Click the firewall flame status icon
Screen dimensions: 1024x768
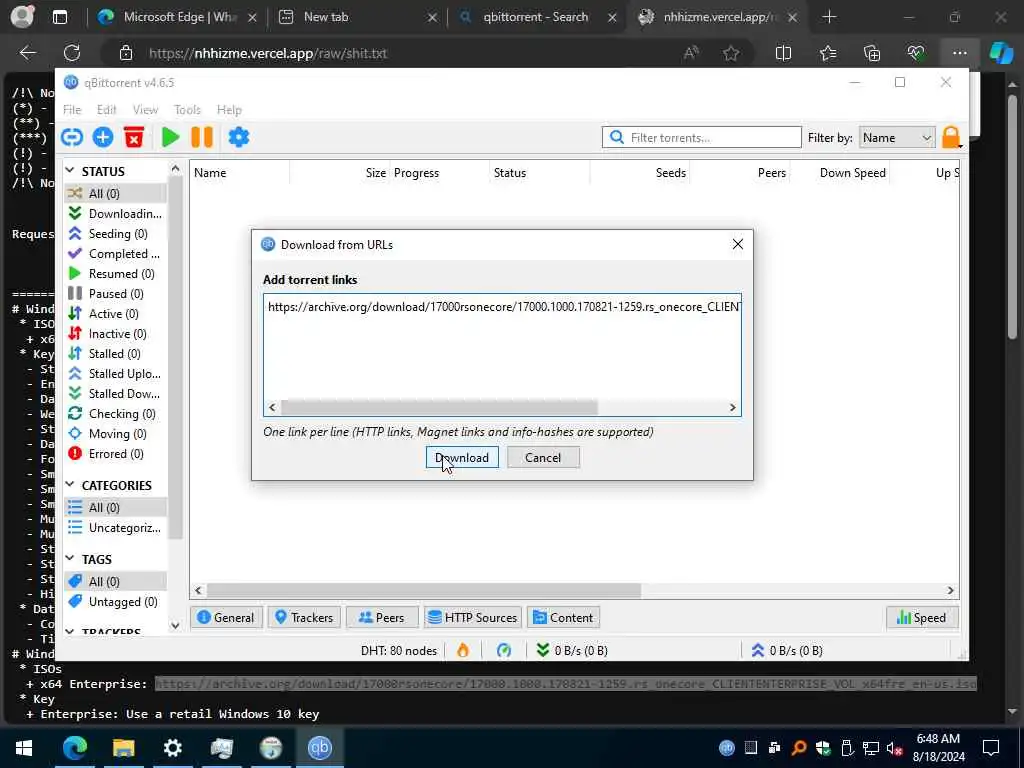463,650
